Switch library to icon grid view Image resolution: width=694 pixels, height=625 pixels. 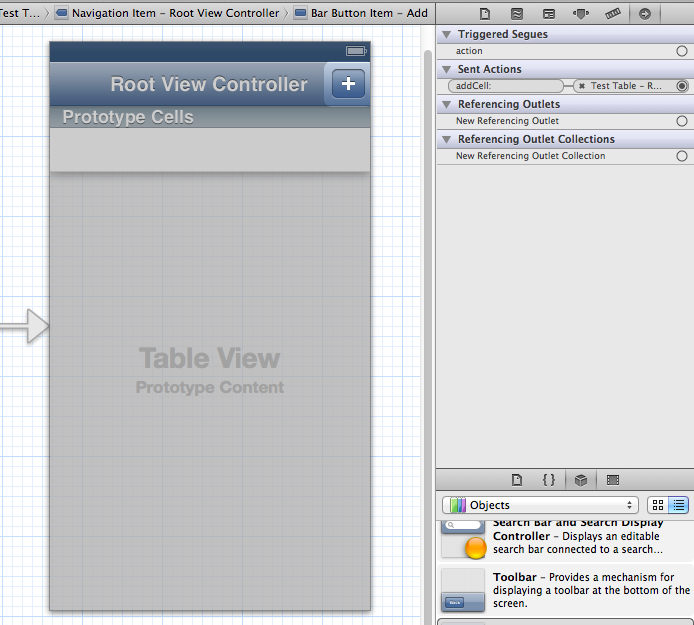658,505
